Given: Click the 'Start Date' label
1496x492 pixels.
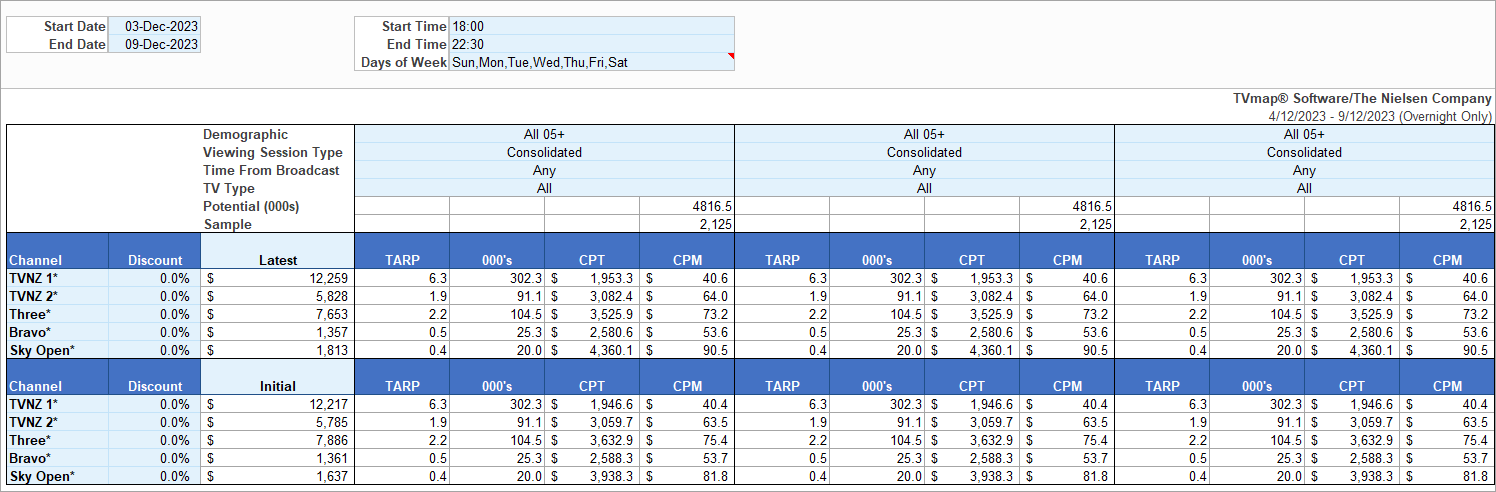Looking at the screenshot, I should click(x=75, y=26).
